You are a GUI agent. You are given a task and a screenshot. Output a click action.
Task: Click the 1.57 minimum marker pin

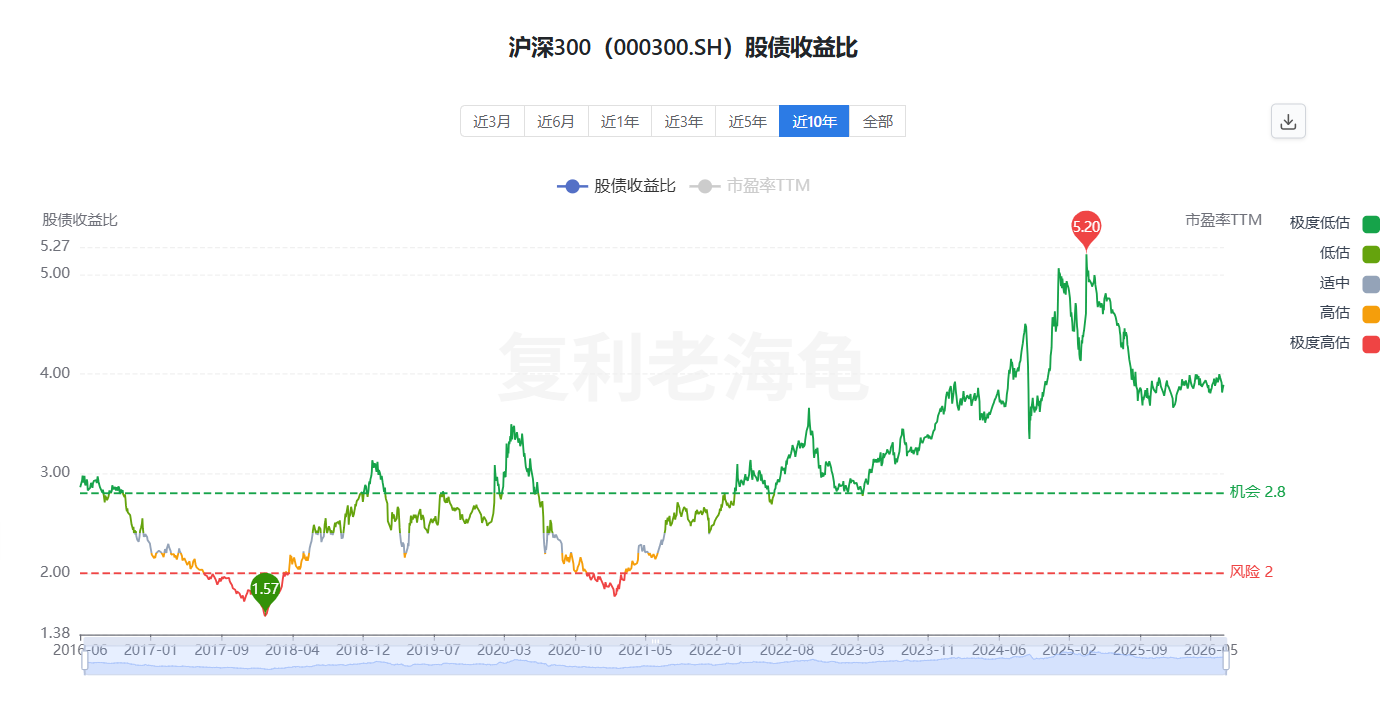click(x=265, y=590)
